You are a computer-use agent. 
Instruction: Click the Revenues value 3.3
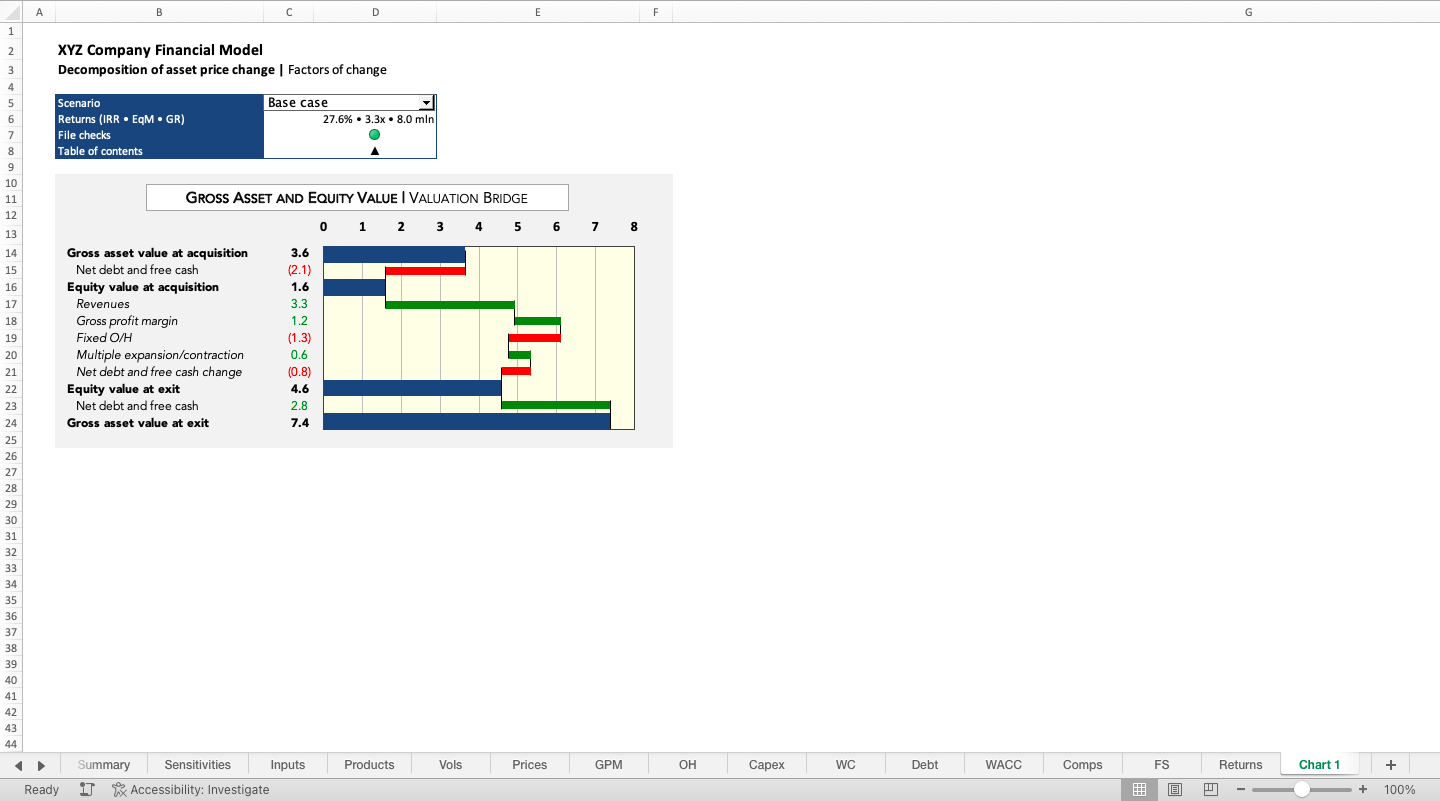click(x=299, y=304)
